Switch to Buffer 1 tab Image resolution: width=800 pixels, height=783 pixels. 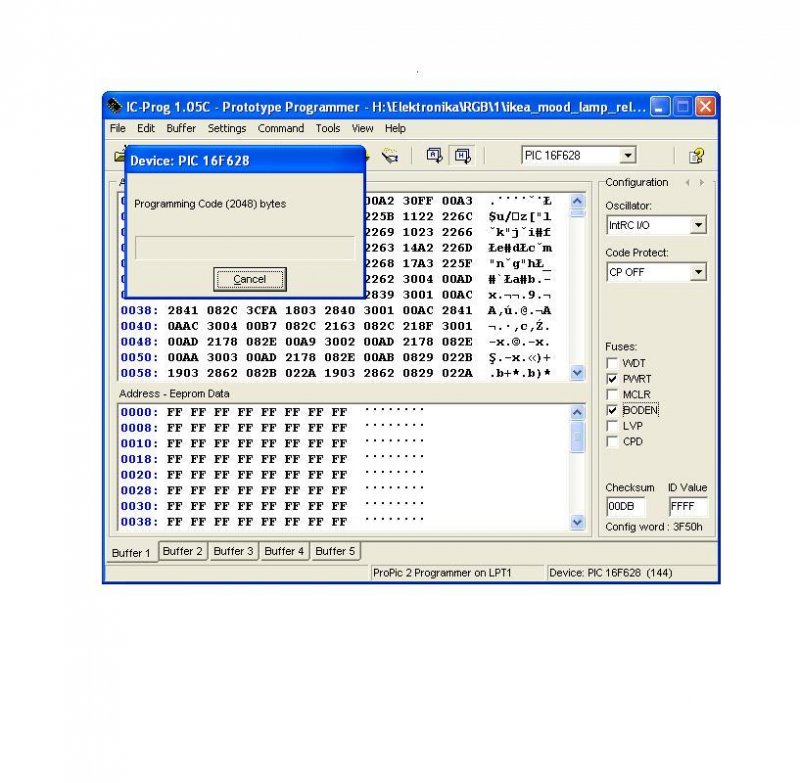pos(132,552)
